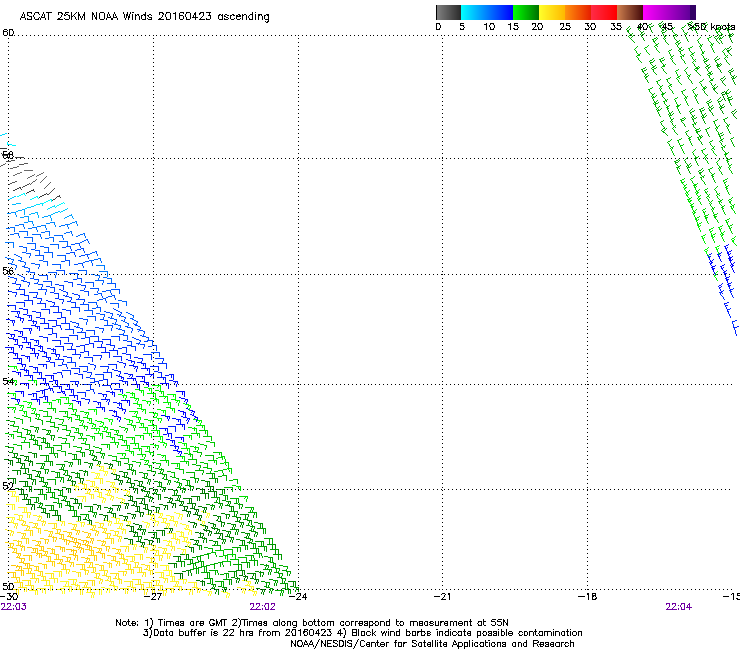This screenshot has width=740, height=650.
Task: Click the yellow segment of the color bar
Action: (x=552, y=12)
